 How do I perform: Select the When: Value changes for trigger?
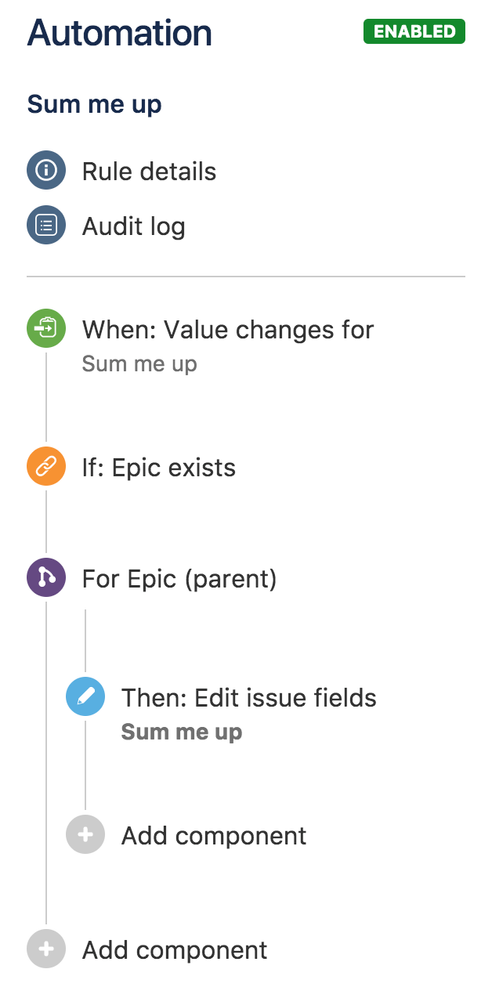[228, 329]
